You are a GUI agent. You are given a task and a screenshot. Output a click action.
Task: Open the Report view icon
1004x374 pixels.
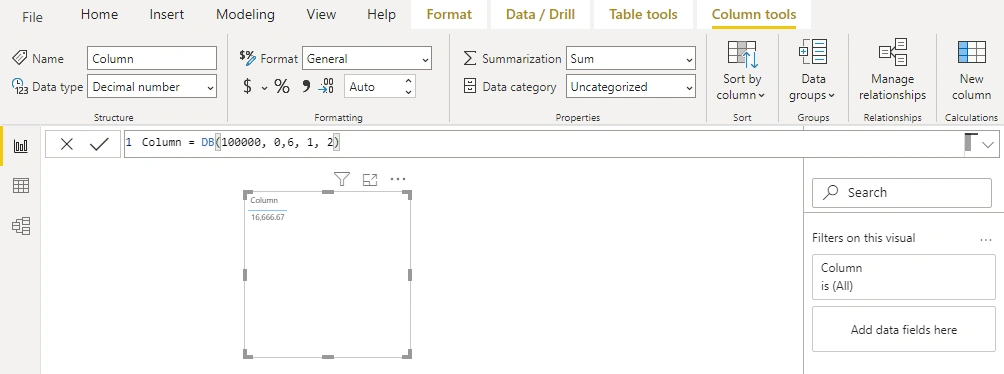tap(20, 146)
